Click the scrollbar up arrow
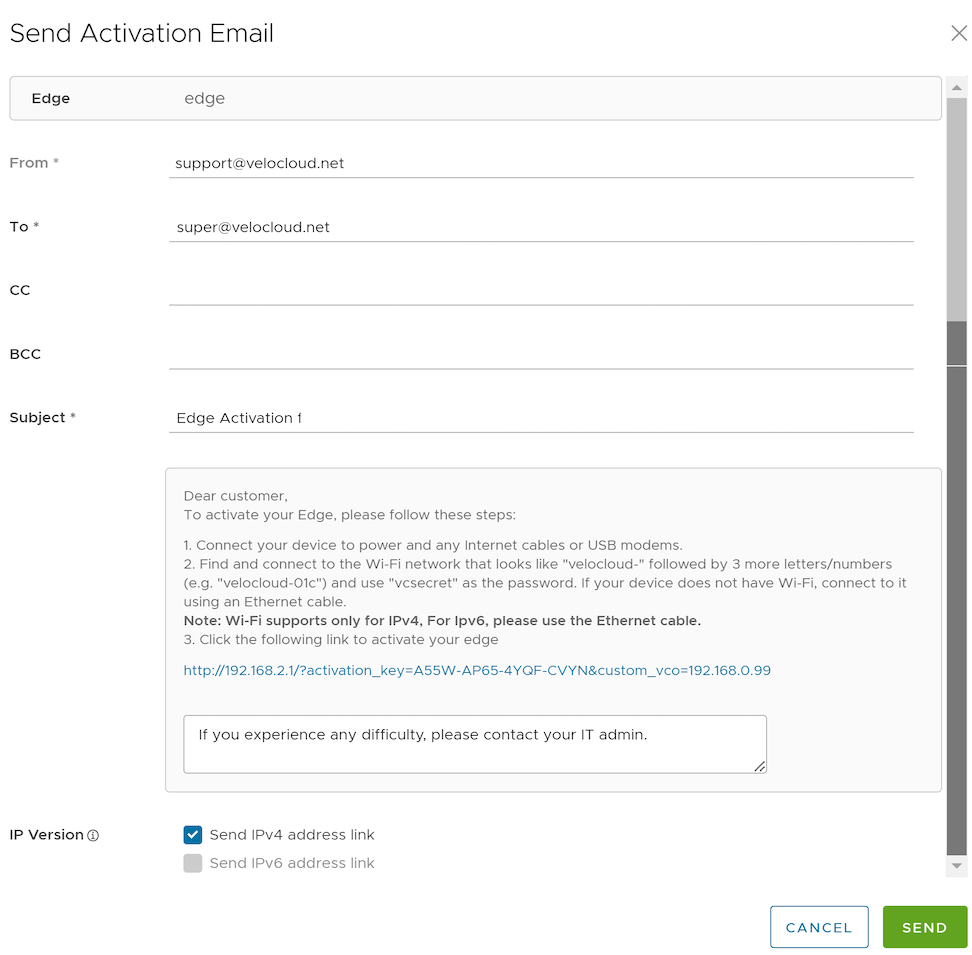Screen dimensions: 972x955 coord(957,88)
